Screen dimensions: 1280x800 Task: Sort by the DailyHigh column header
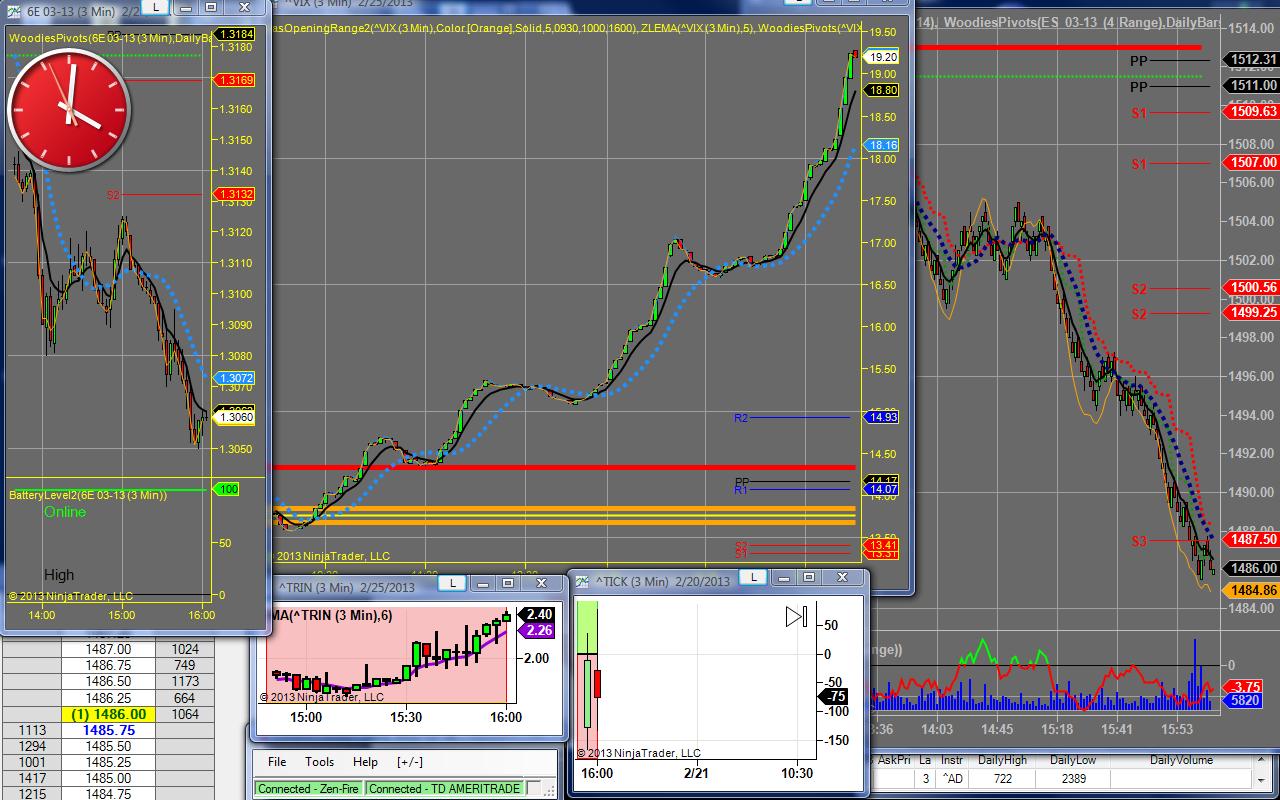pyautogui.click(x=1003, y=760)
